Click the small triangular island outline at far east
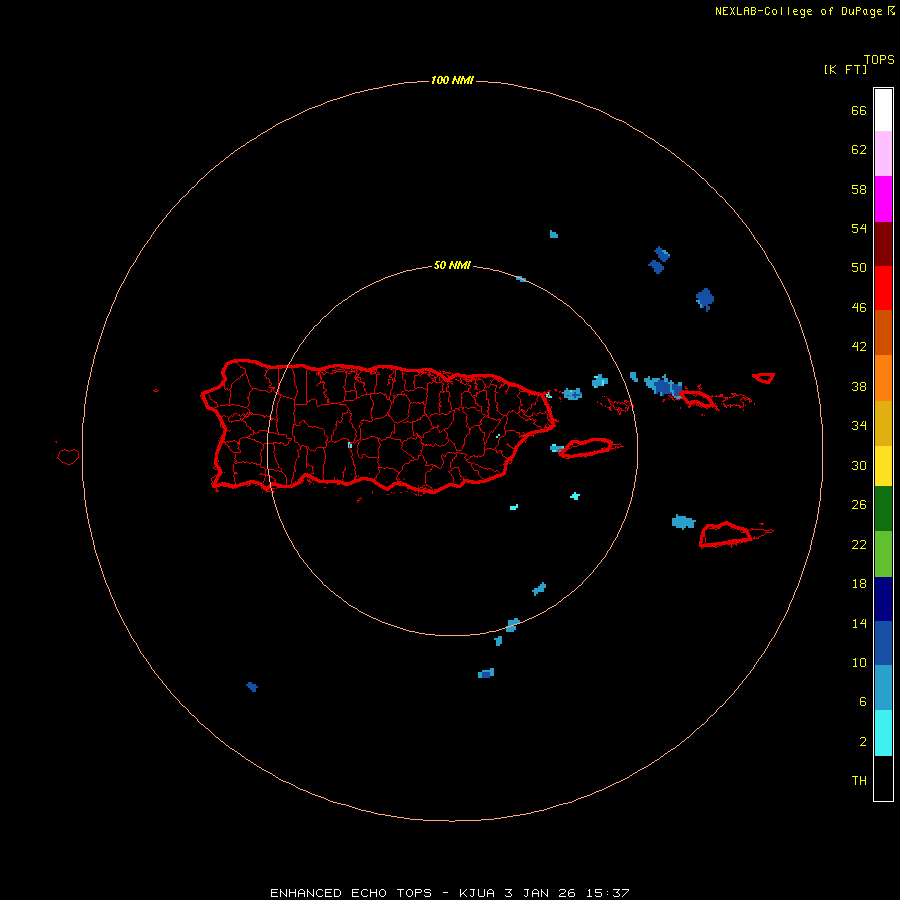Image resolution: width=900 pixels, height=900 pixels. click(x=763, y=378)
